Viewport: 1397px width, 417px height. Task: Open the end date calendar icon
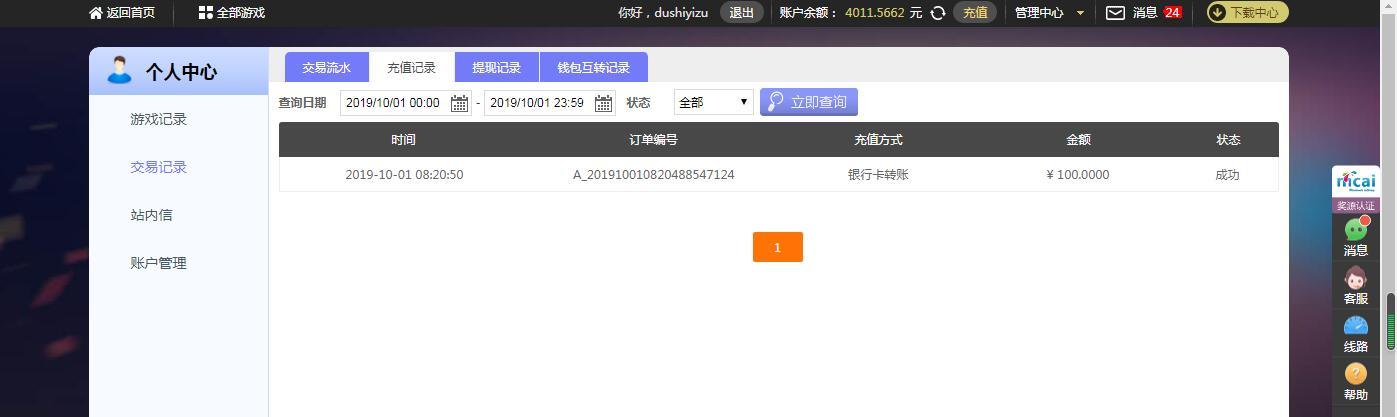click(x=603, y=103)
